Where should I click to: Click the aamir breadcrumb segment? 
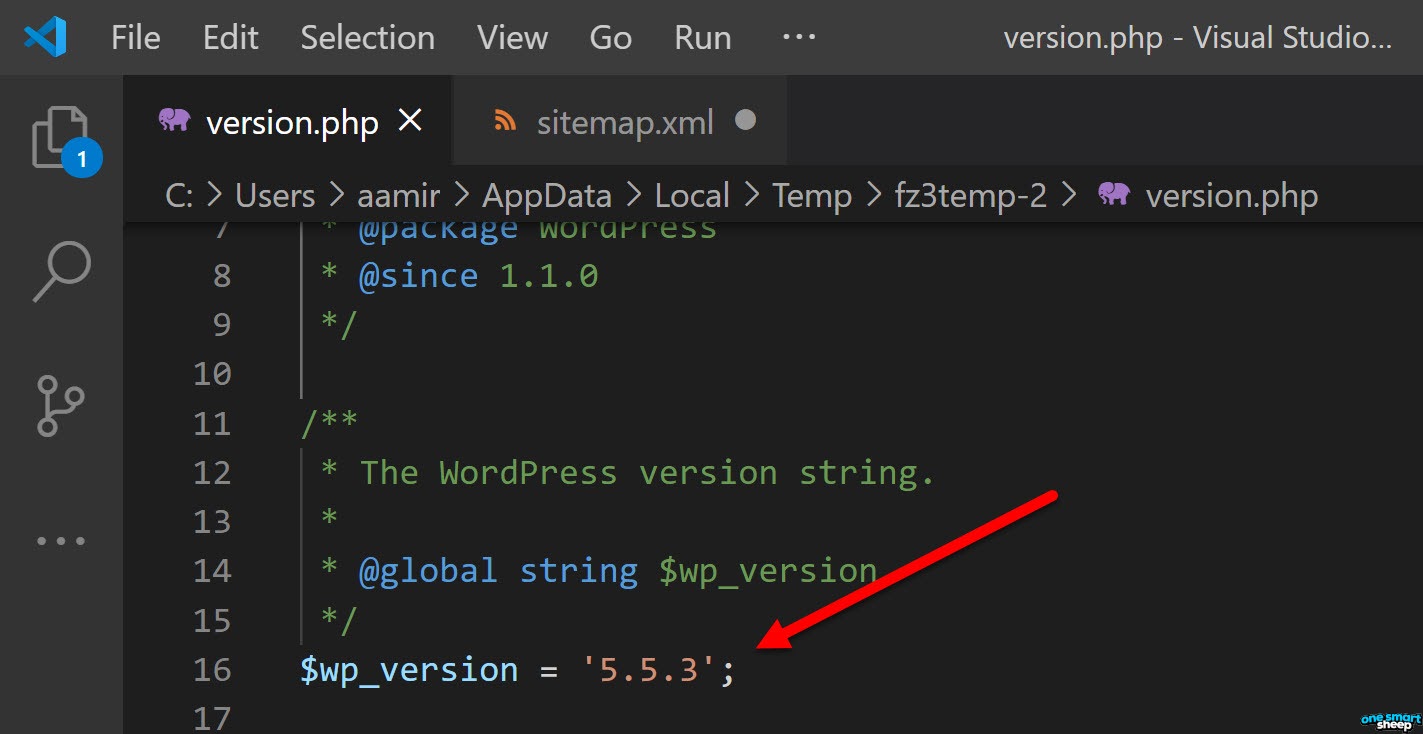(x=398, y=195)
